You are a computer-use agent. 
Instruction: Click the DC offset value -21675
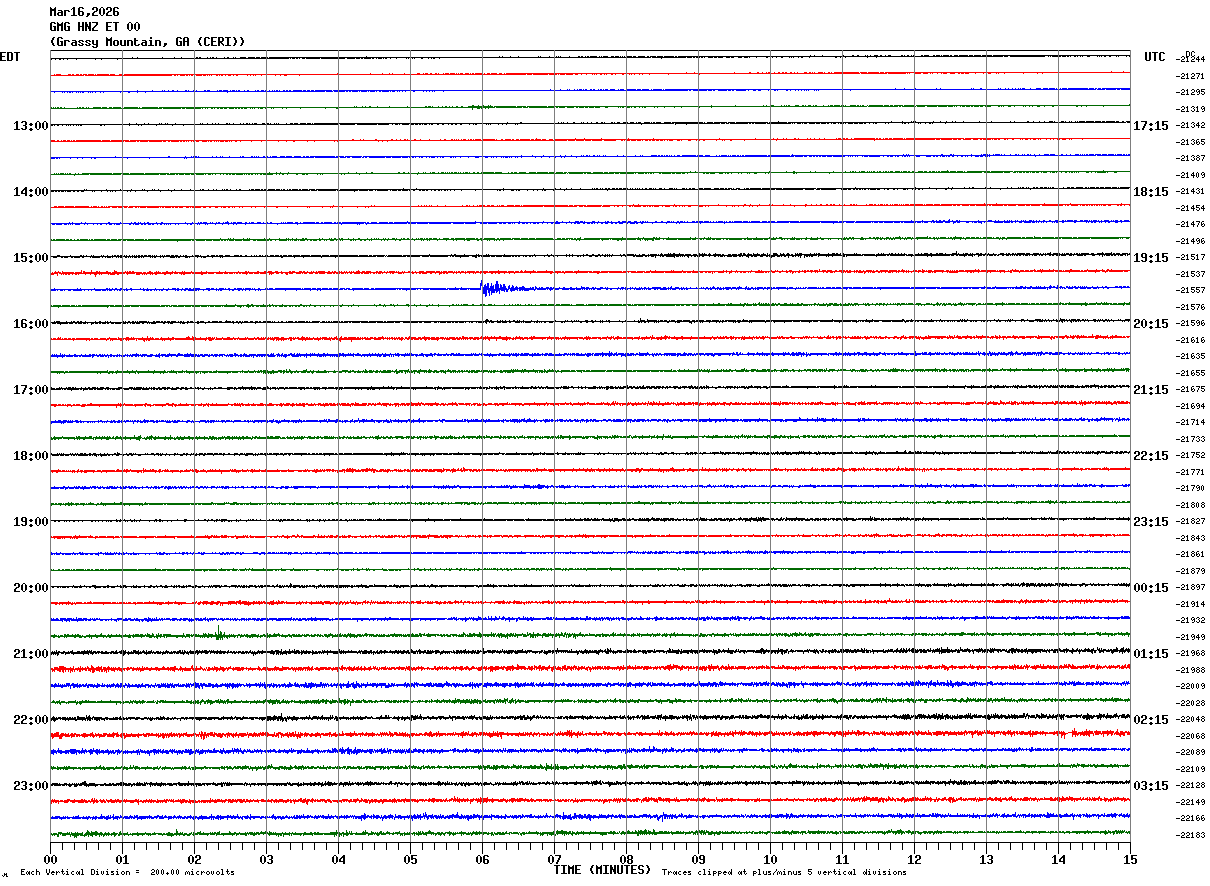1191,390
